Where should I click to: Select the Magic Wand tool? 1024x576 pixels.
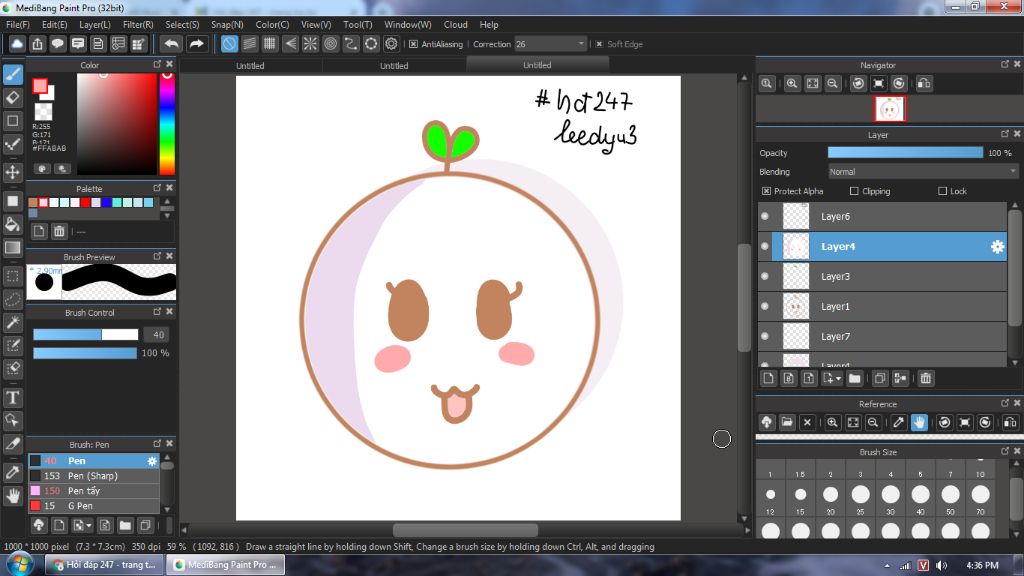(13, 323)
